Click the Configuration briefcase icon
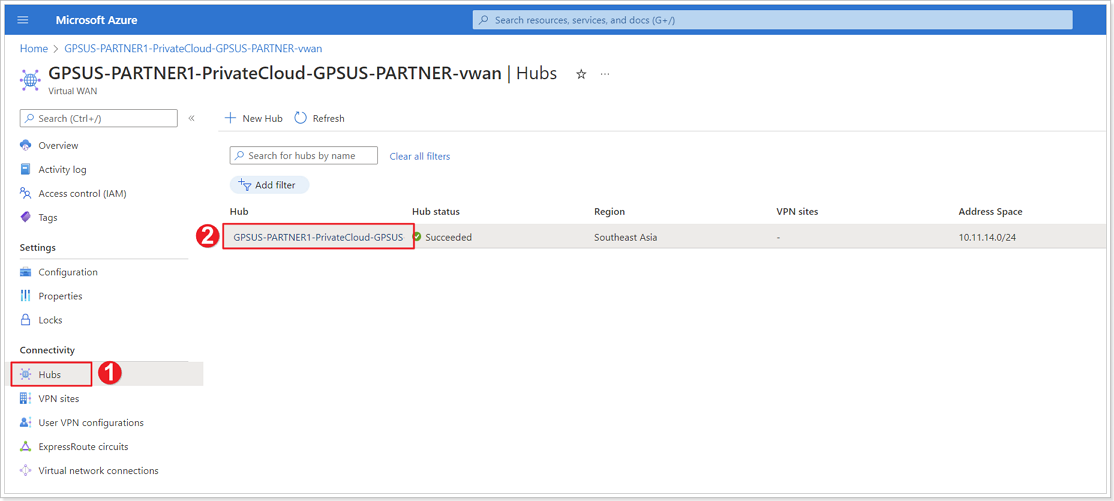The image size is (1114, 501). [x=26, y=272]
